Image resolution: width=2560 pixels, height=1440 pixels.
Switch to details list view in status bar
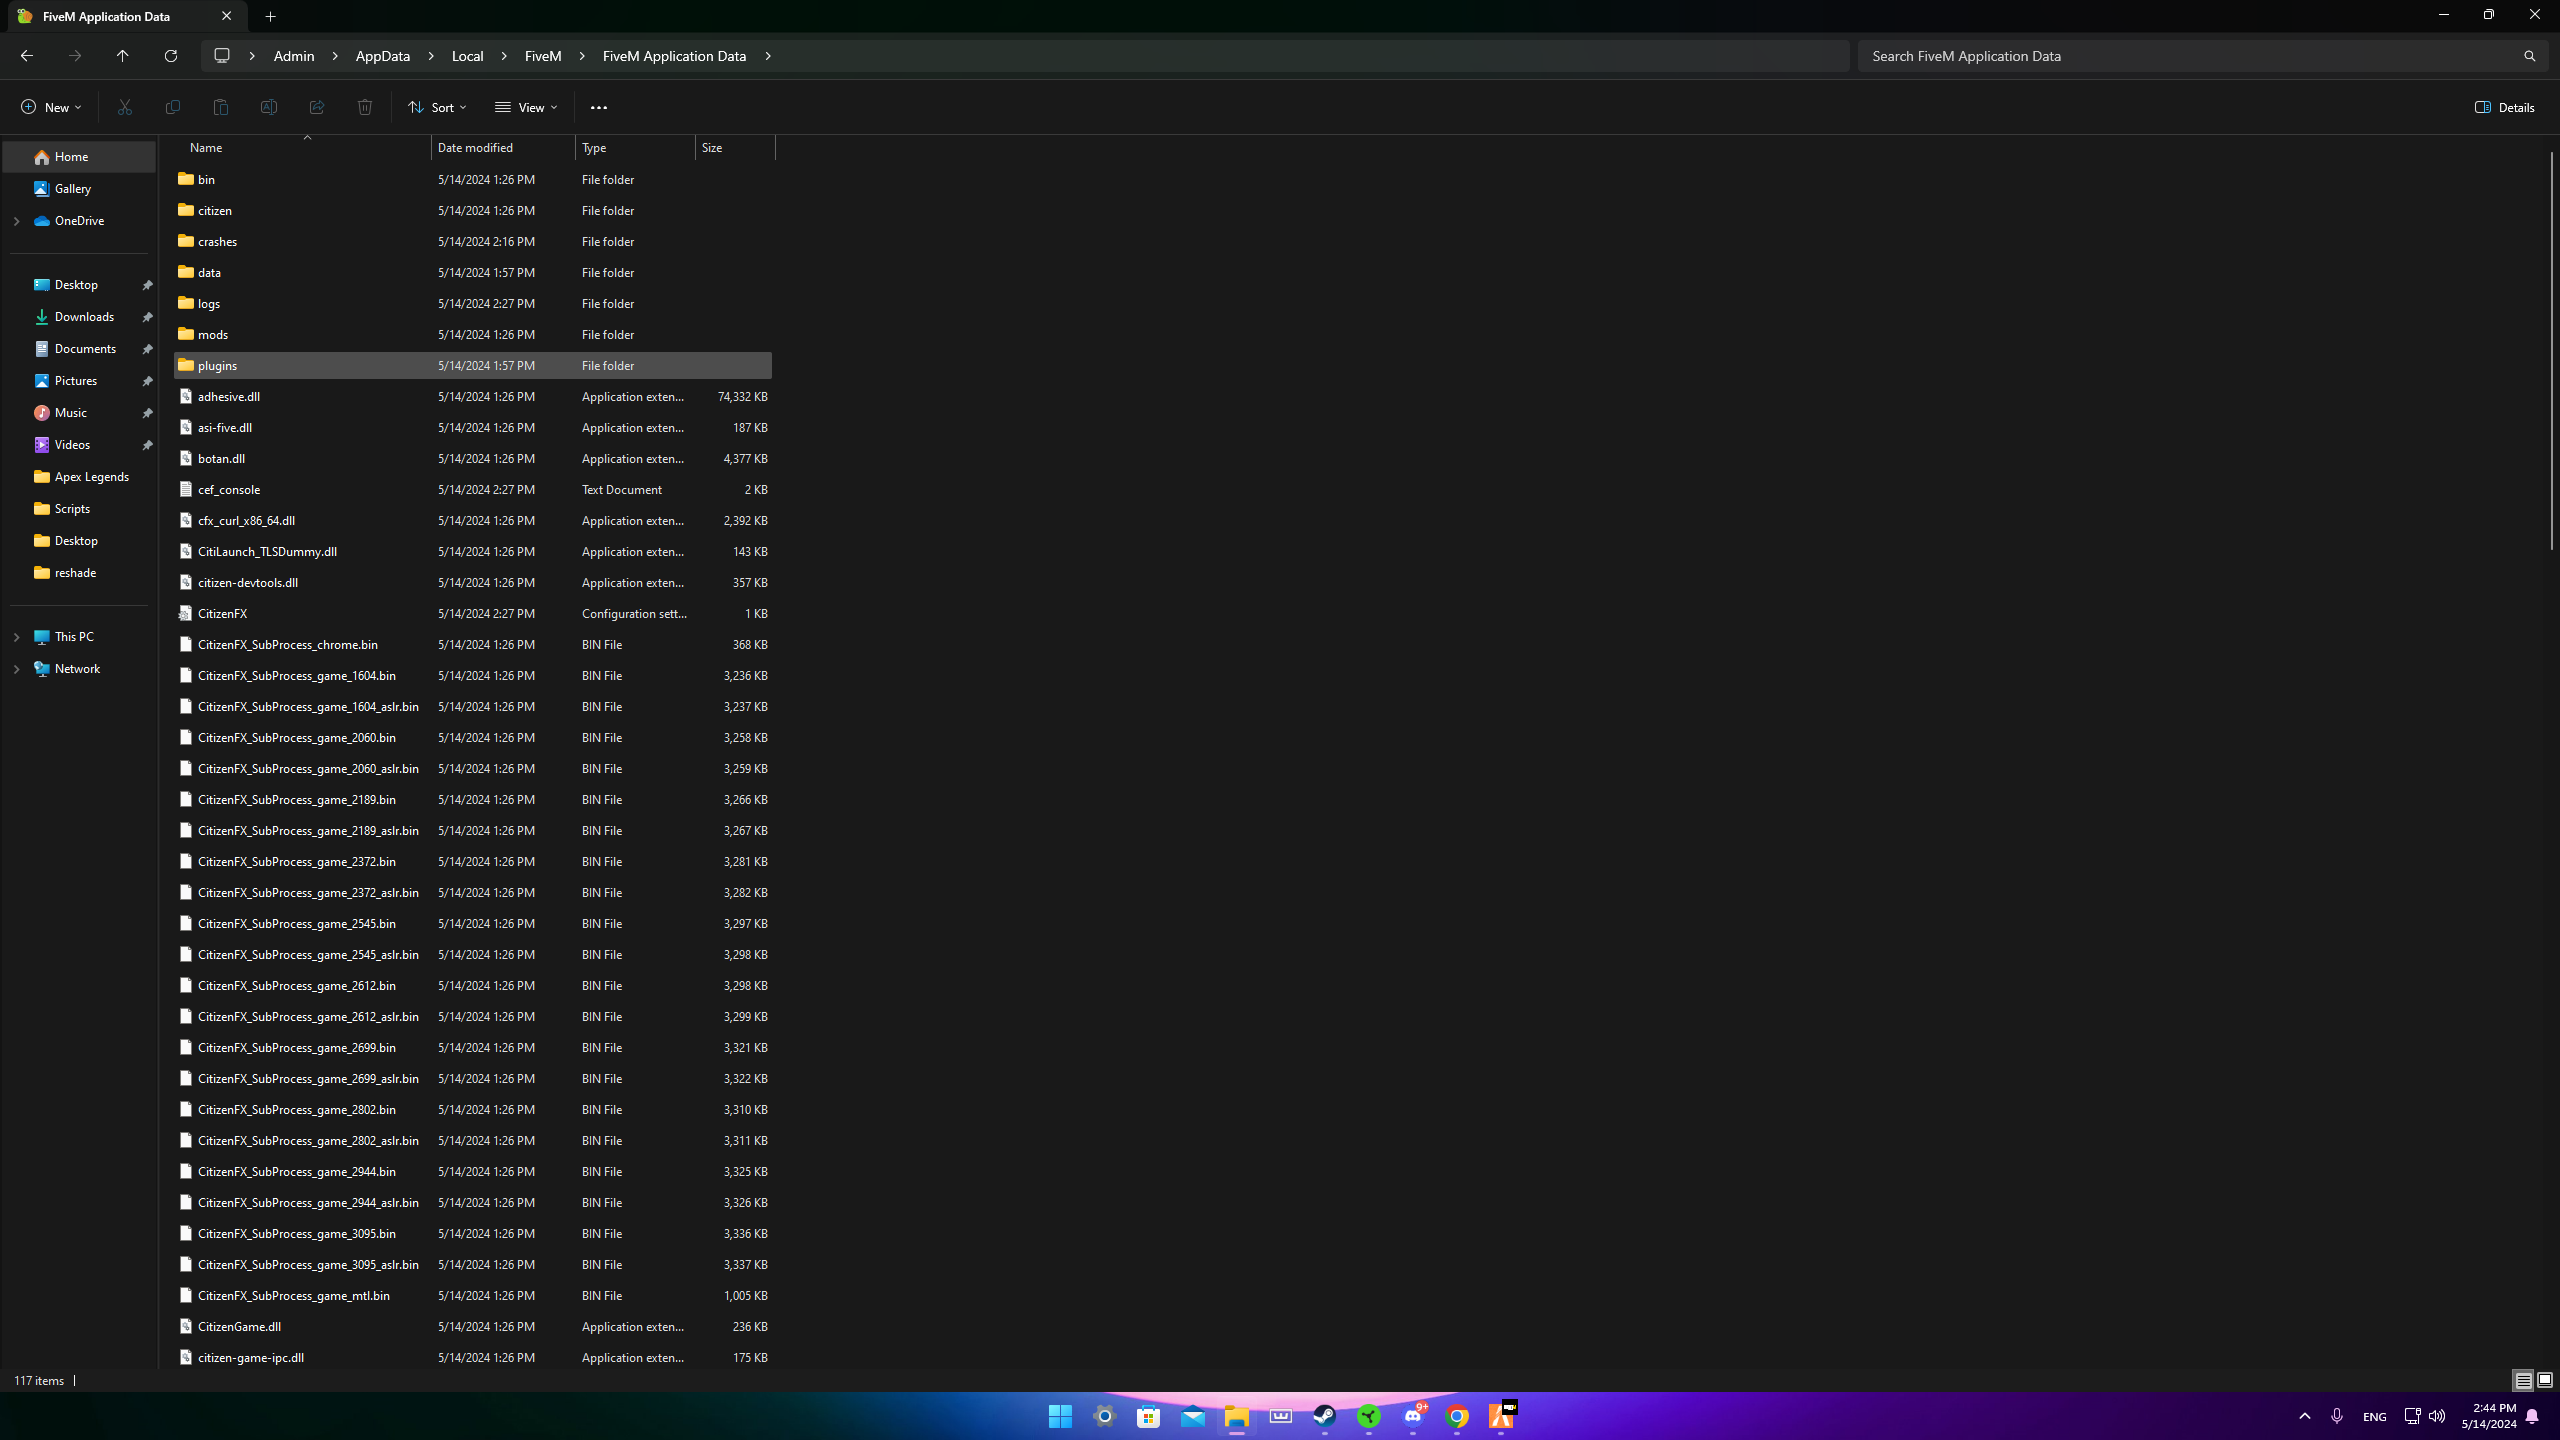pyautogui.click(x=2523, y=1380)
